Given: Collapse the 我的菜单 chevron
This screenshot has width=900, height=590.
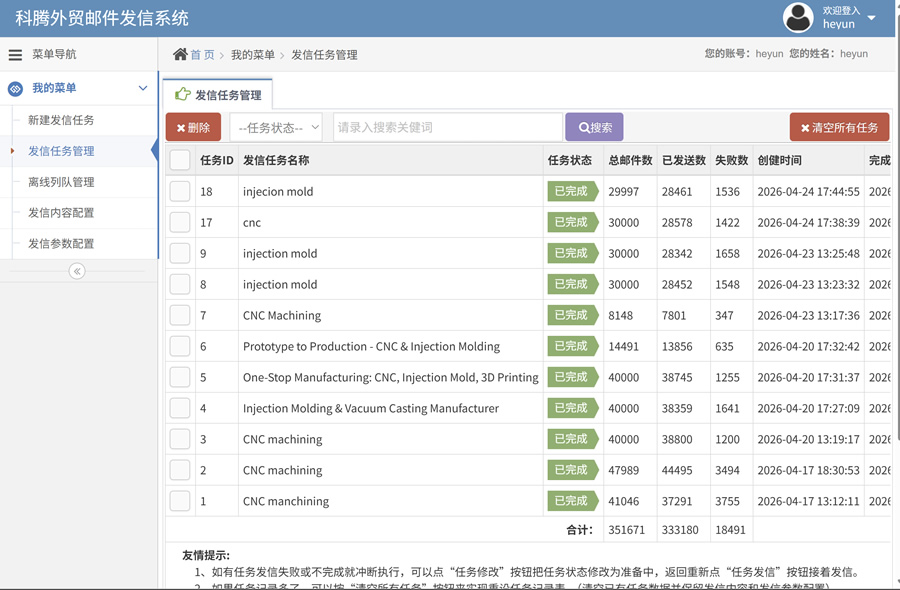Looking at the screenshot, I should [143, 89].
